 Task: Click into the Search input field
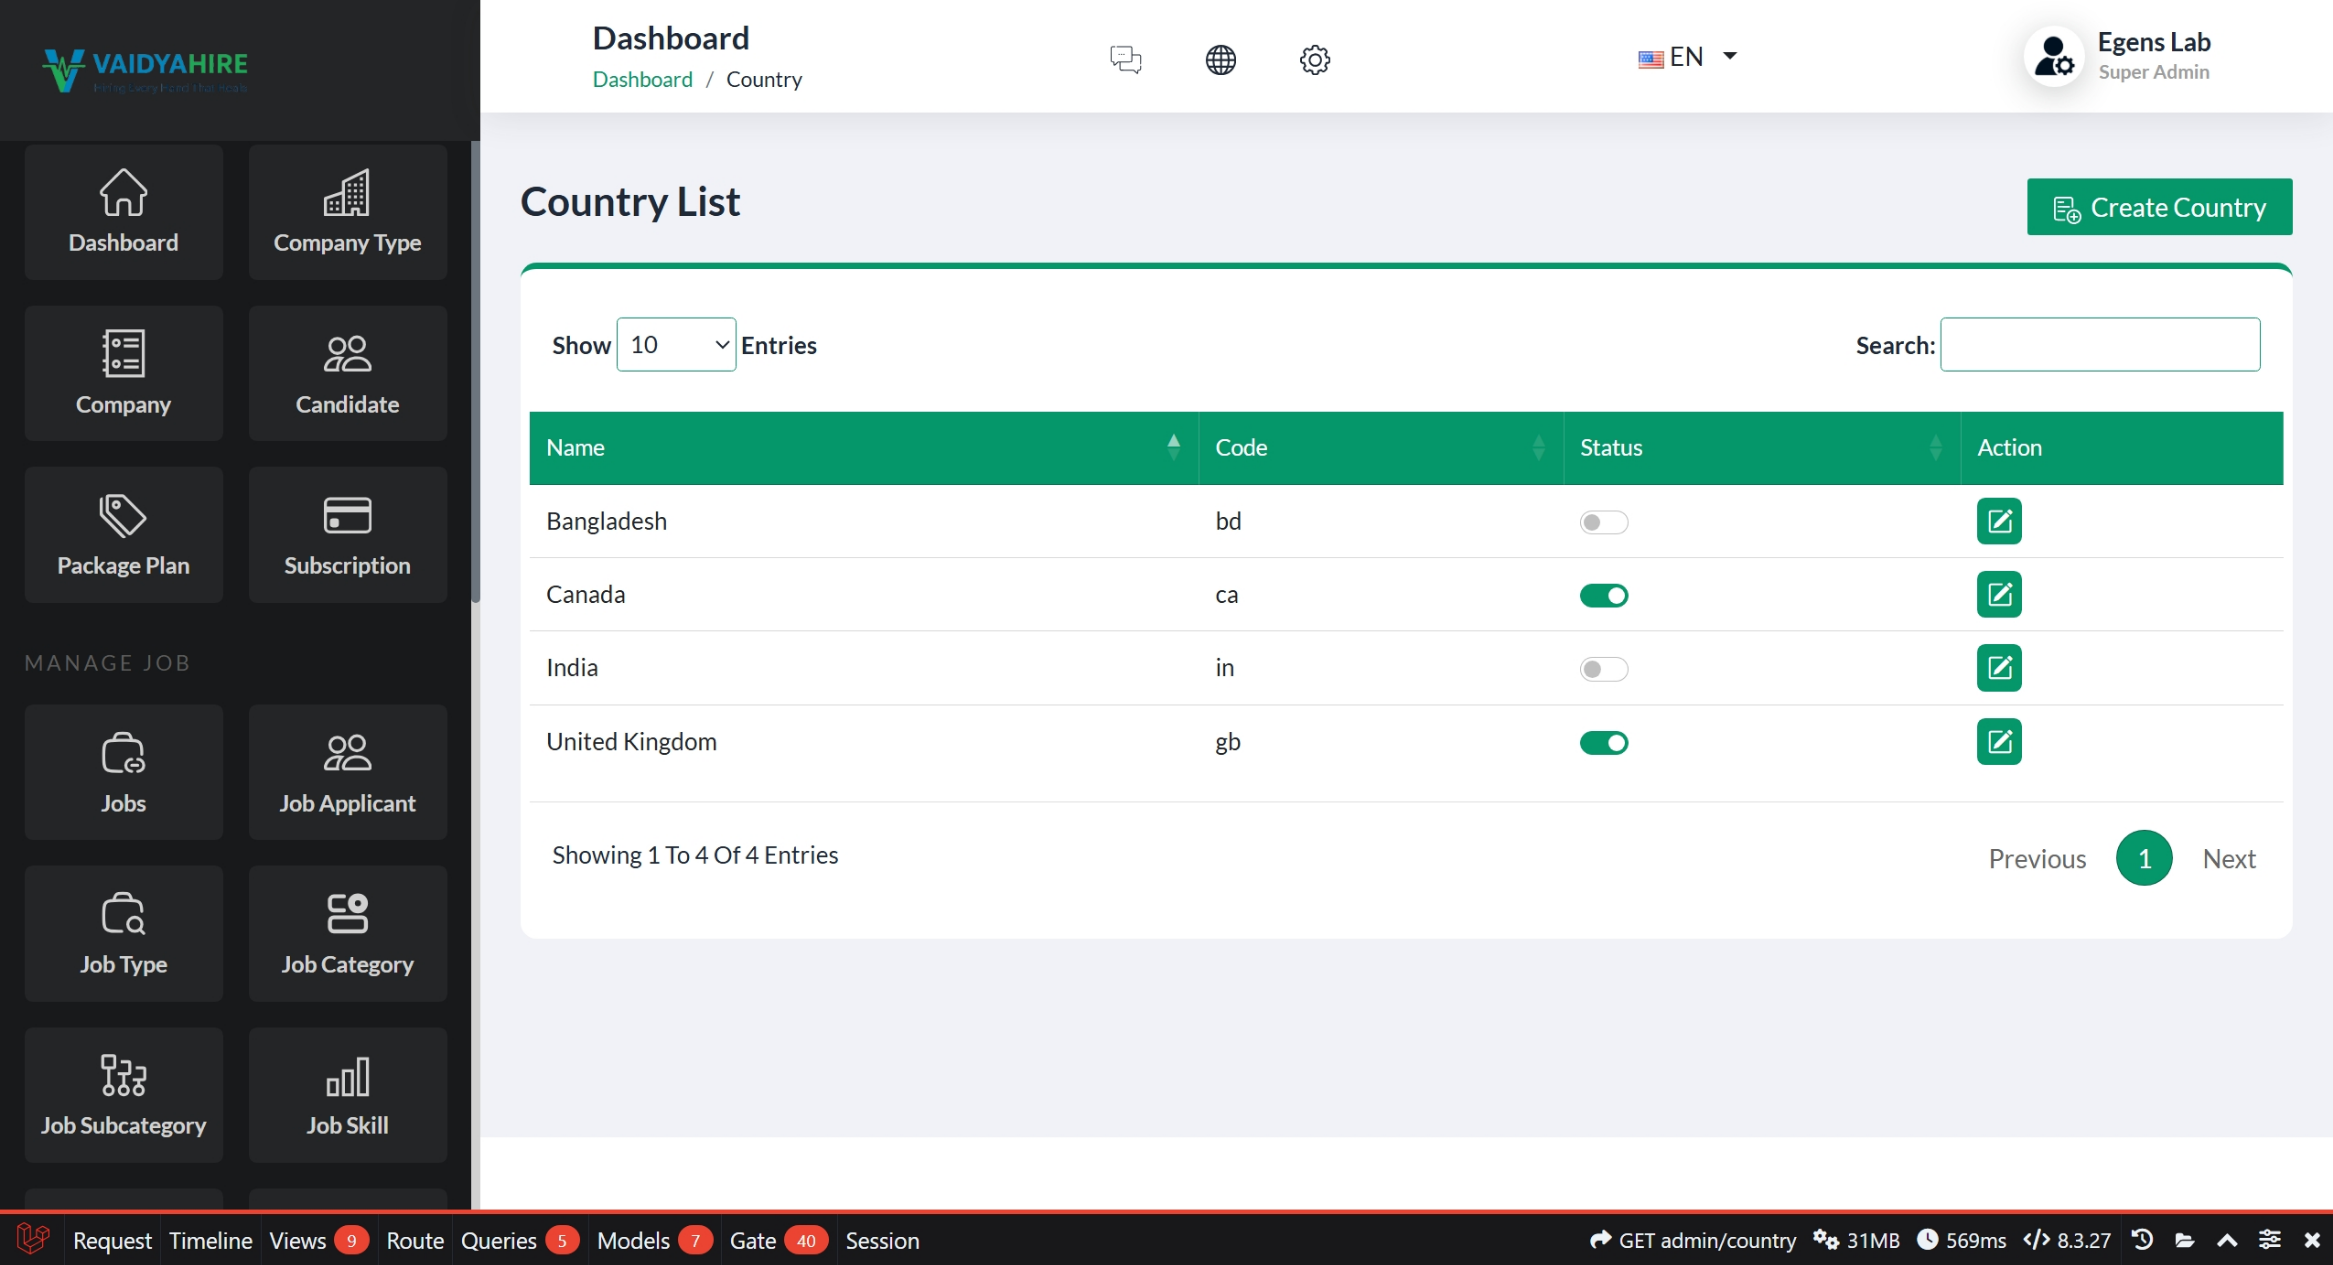click(2099, 345)
